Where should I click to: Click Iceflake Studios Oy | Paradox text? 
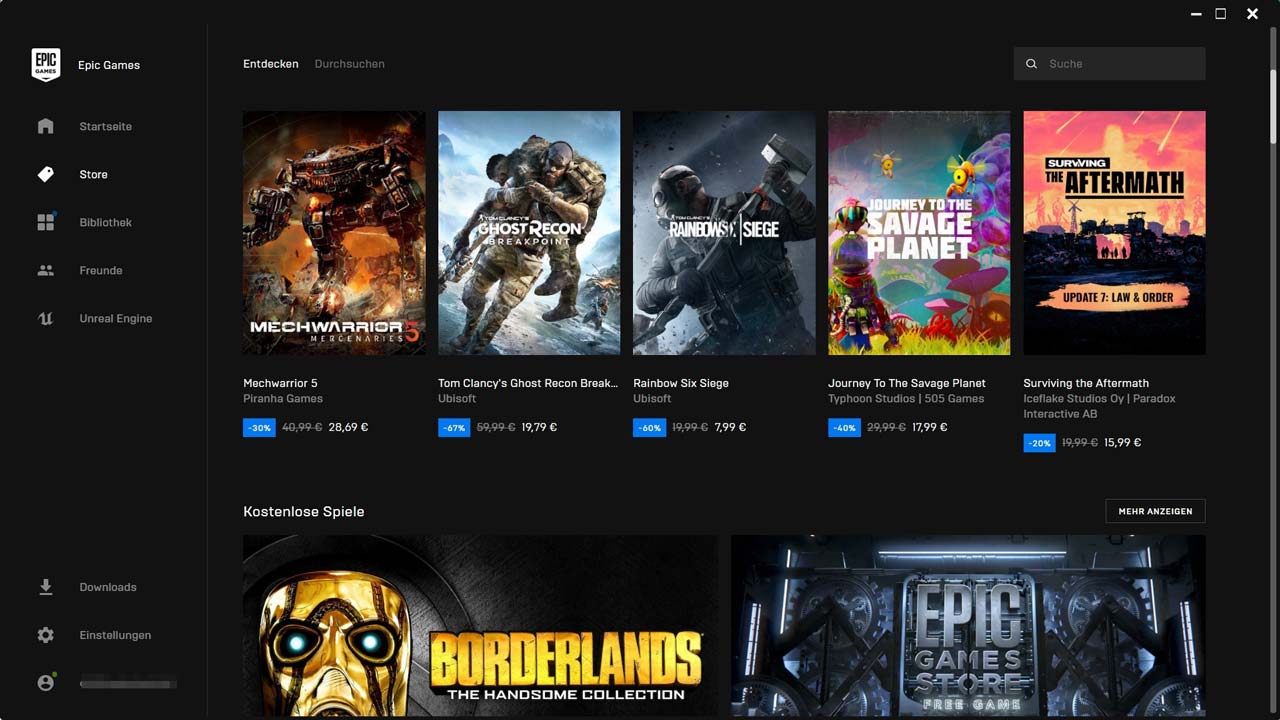1099,399
